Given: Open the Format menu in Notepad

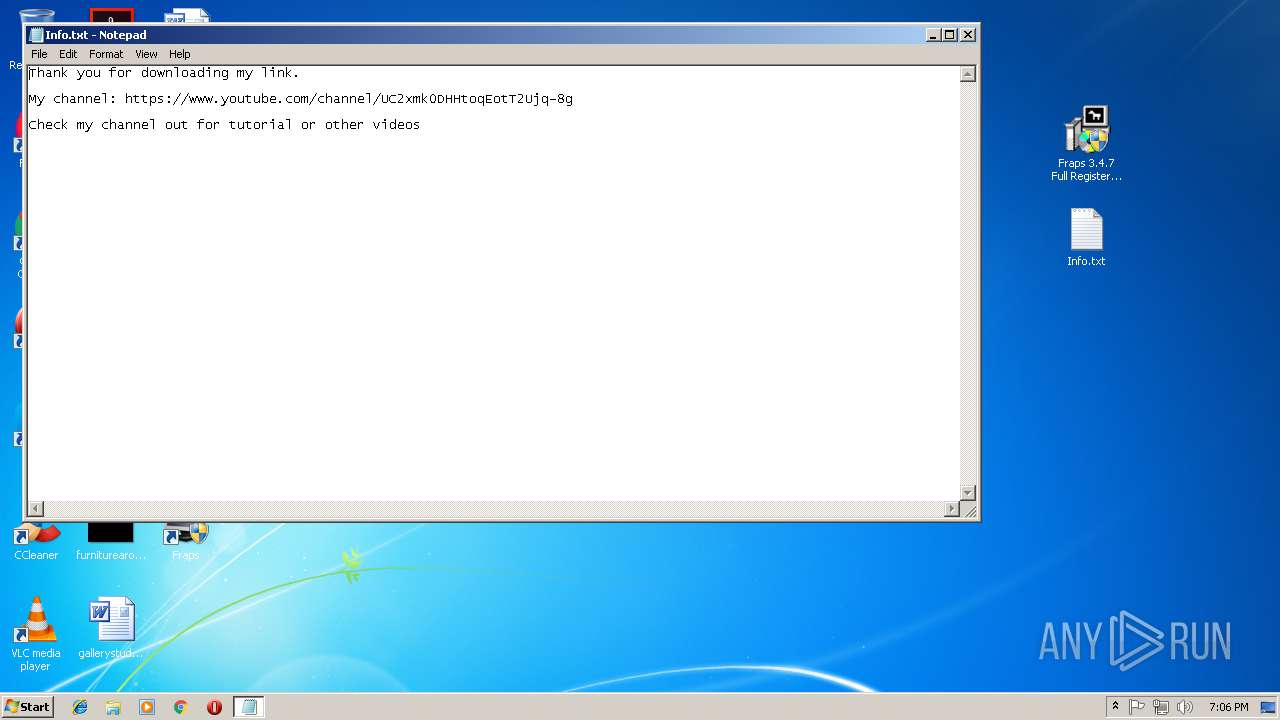Looking at the screenshot, I should (x=106, y=54).
